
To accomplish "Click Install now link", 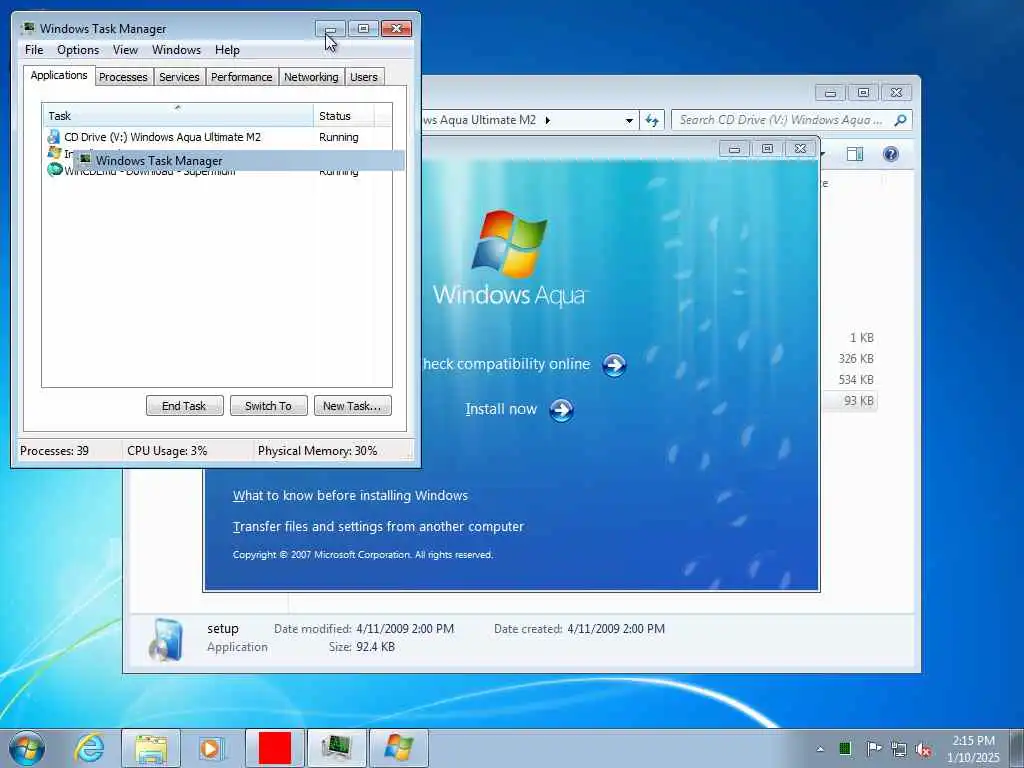I will 501,409.
